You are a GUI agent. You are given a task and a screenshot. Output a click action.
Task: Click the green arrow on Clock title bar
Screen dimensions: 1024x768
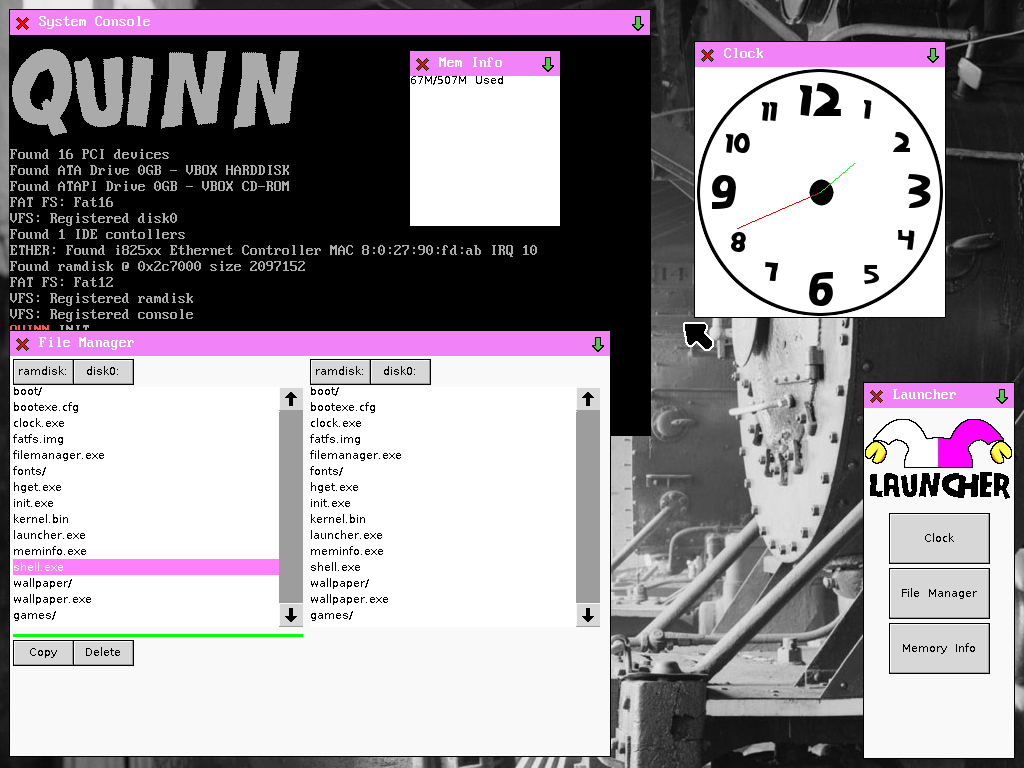[933, 56]
